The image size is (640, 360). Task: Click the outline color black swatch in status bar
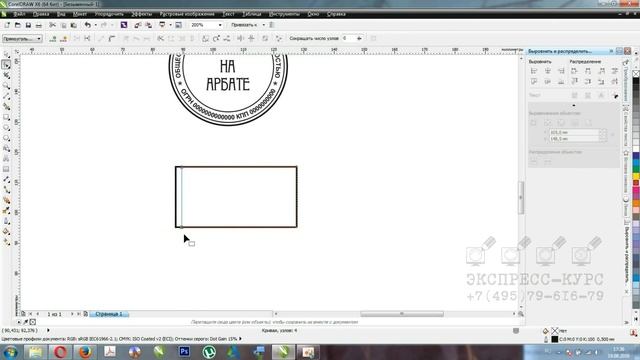point(555,339)
